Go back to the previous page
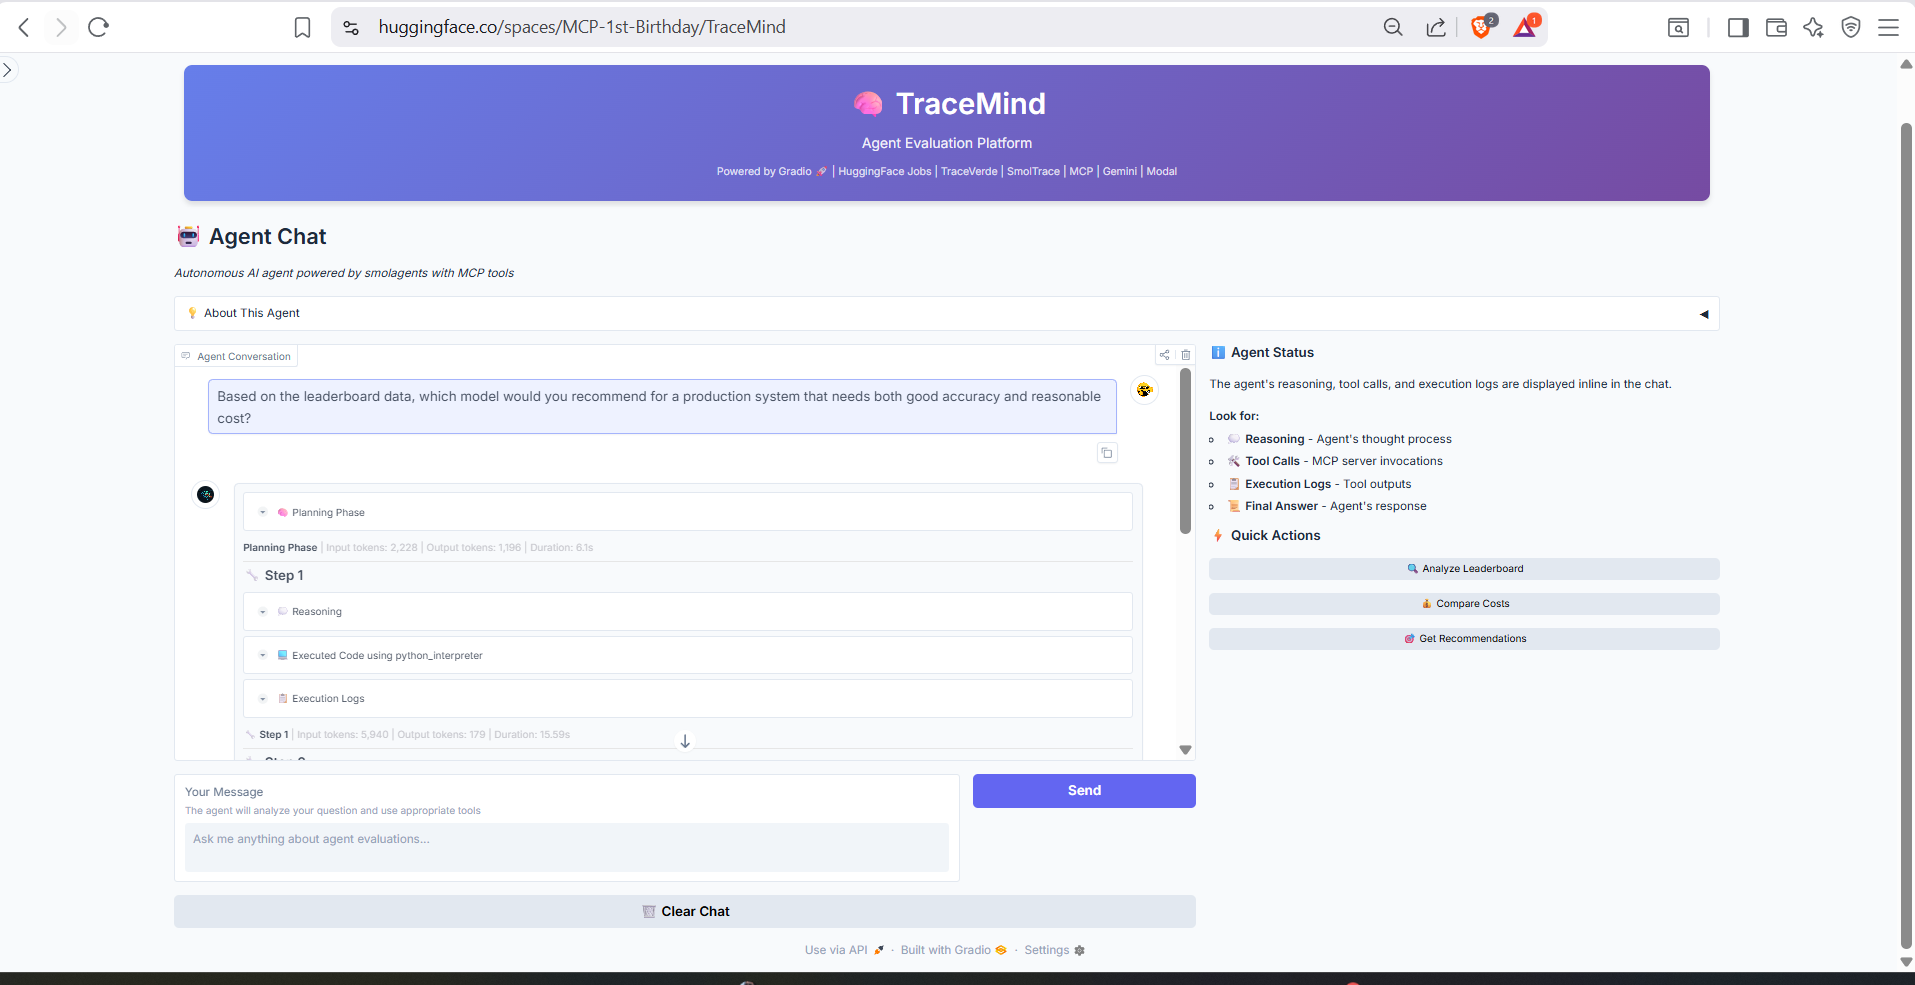 tap(24, 27)
